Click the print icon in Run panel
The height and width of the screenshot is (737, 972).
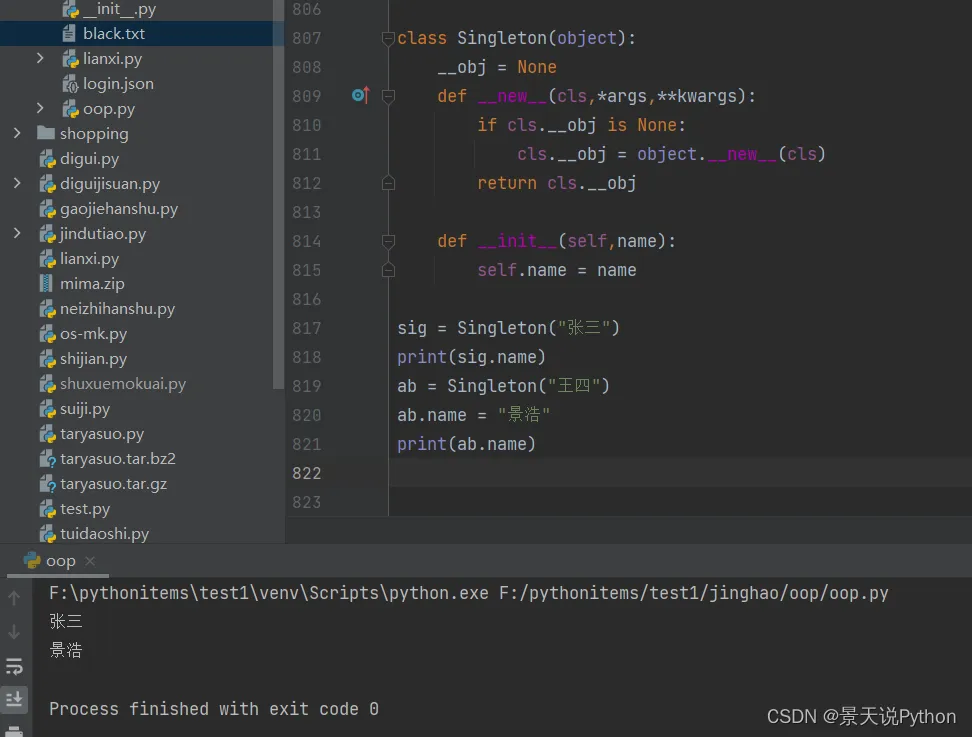[x=14, y=730]
